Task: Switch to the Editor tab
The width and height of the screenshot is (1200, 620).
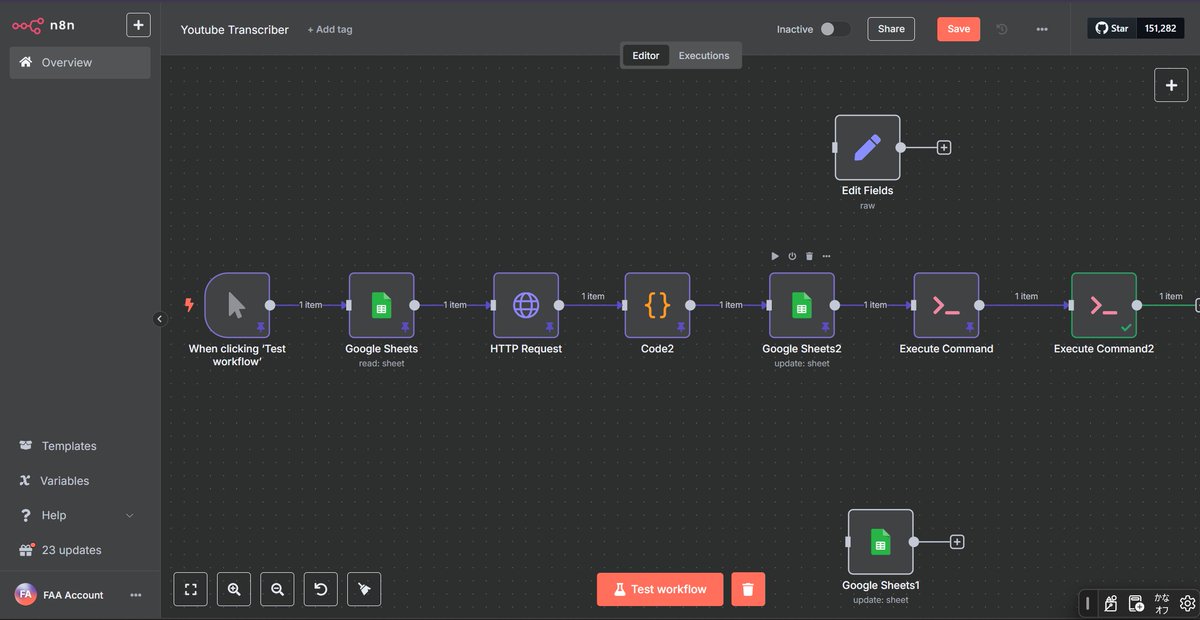Action: click(x=646, y=56)
